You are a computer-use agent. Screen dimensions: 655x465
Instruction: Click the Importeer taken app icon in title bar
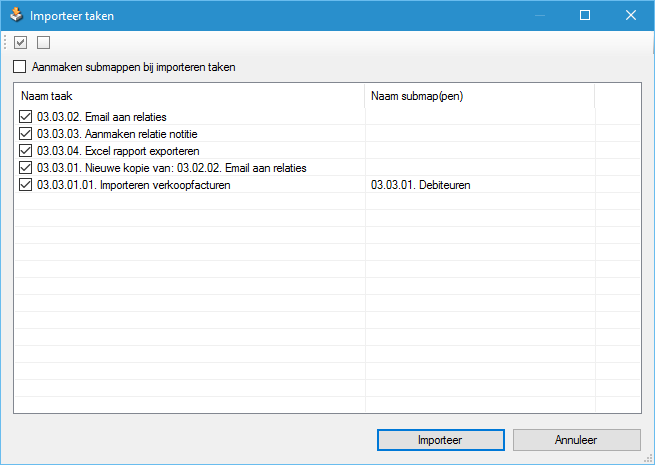(16, 15)
